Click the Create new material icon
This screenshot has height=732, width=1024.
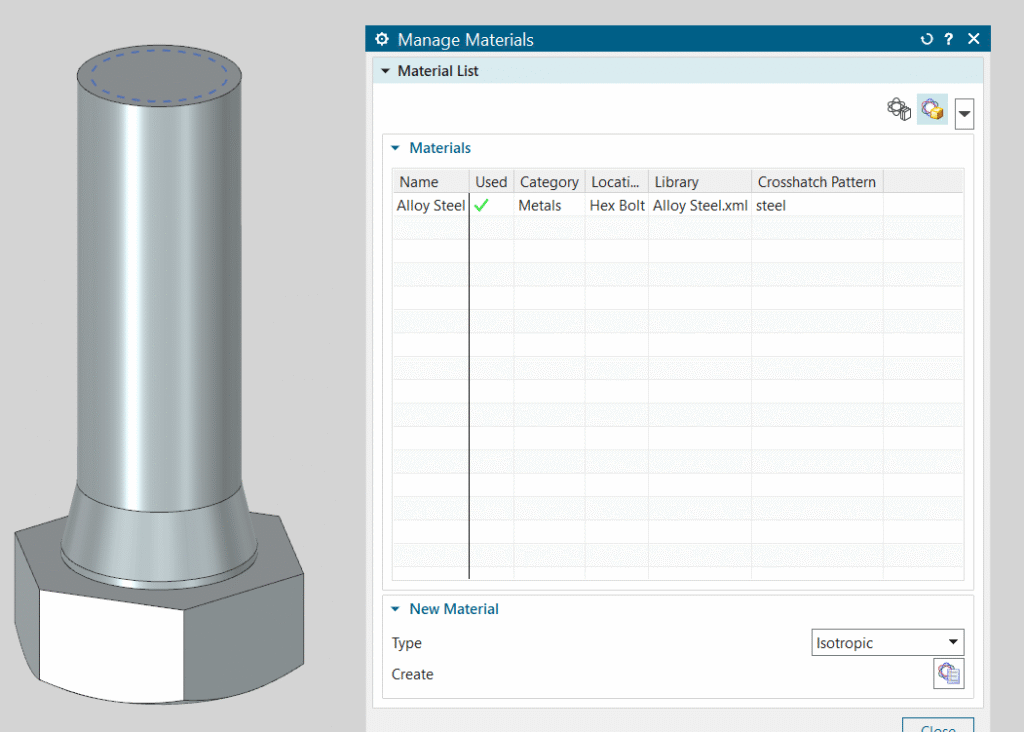(x=948, y=674)
